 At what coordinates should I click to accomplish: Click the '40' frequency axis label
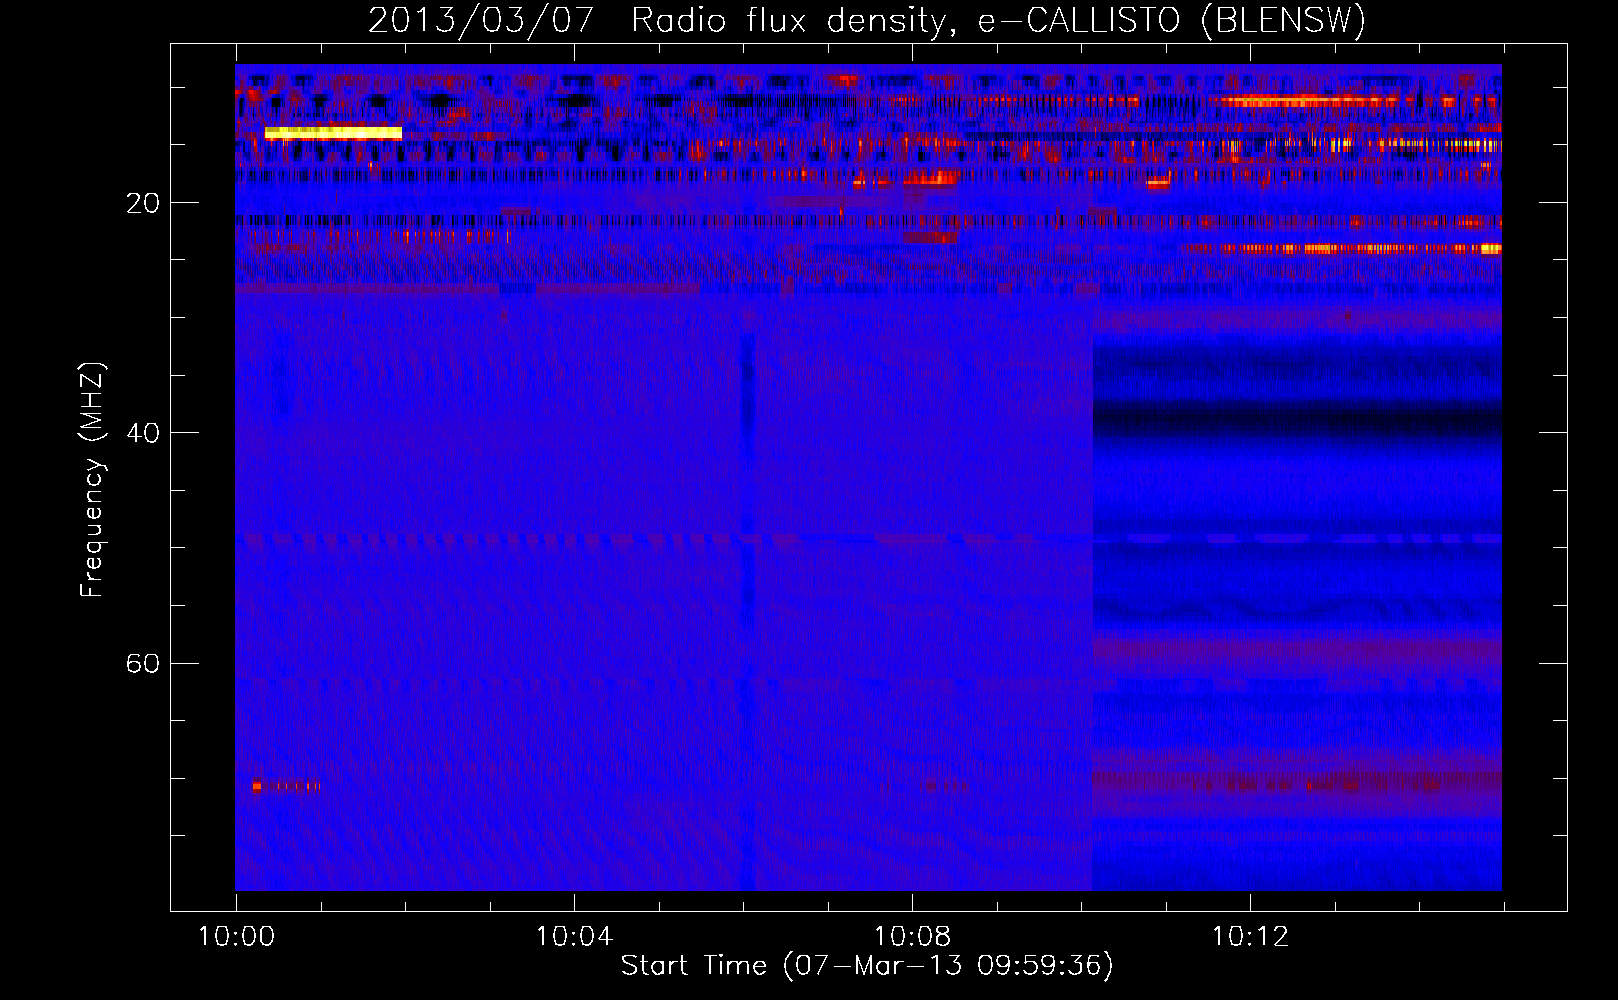[143, 433]
